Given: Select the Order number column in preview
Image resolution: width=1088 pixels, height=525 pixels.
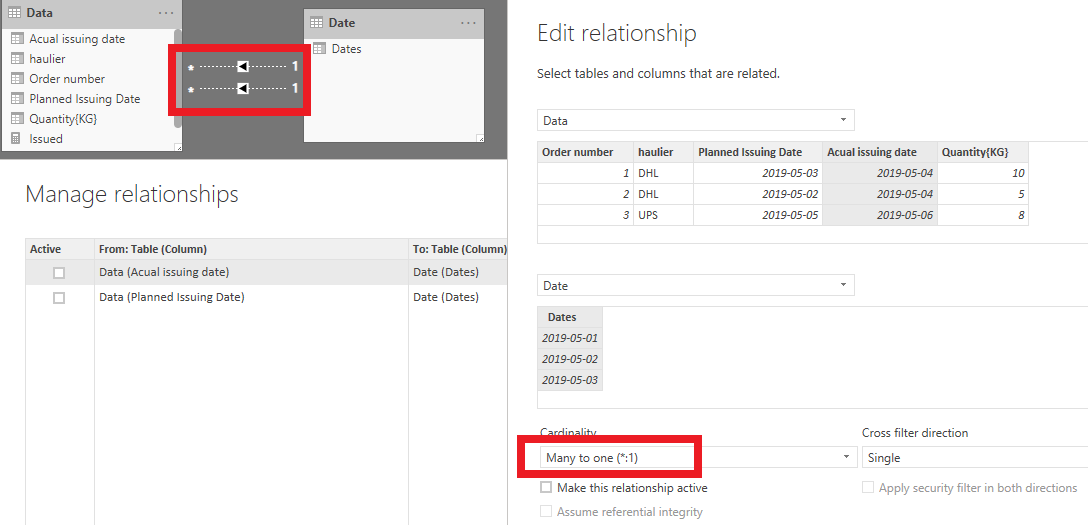Looking at the screenshot, I should (585, 153).
